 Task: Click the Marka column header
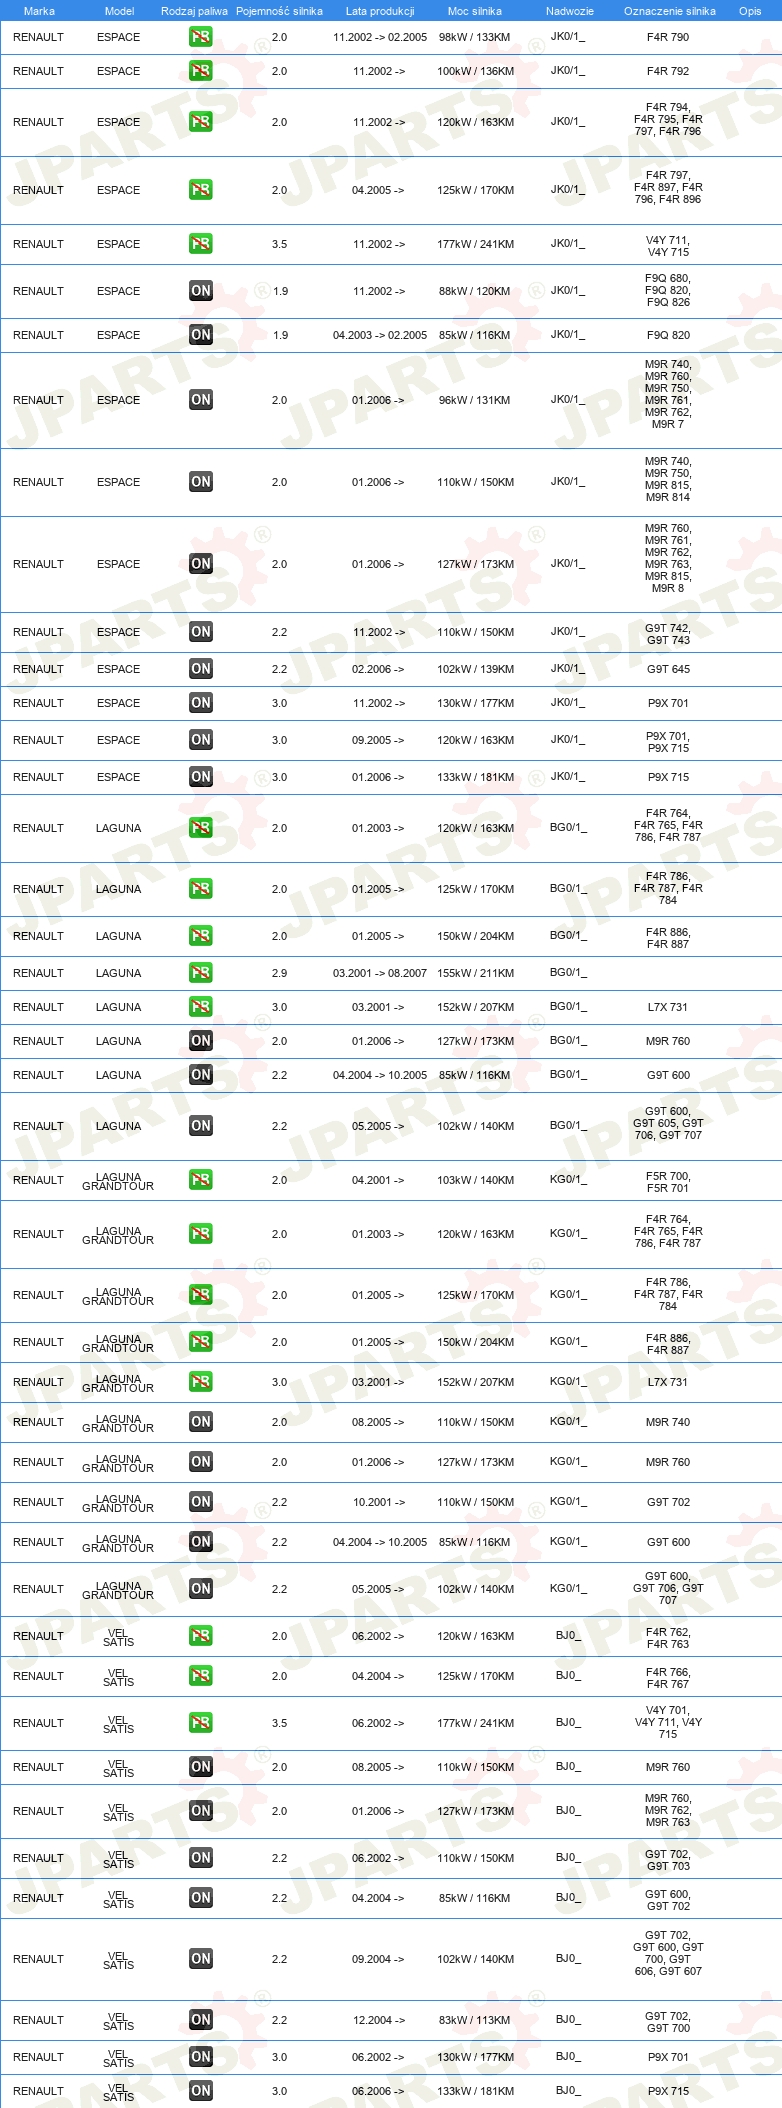pos(39,11)
